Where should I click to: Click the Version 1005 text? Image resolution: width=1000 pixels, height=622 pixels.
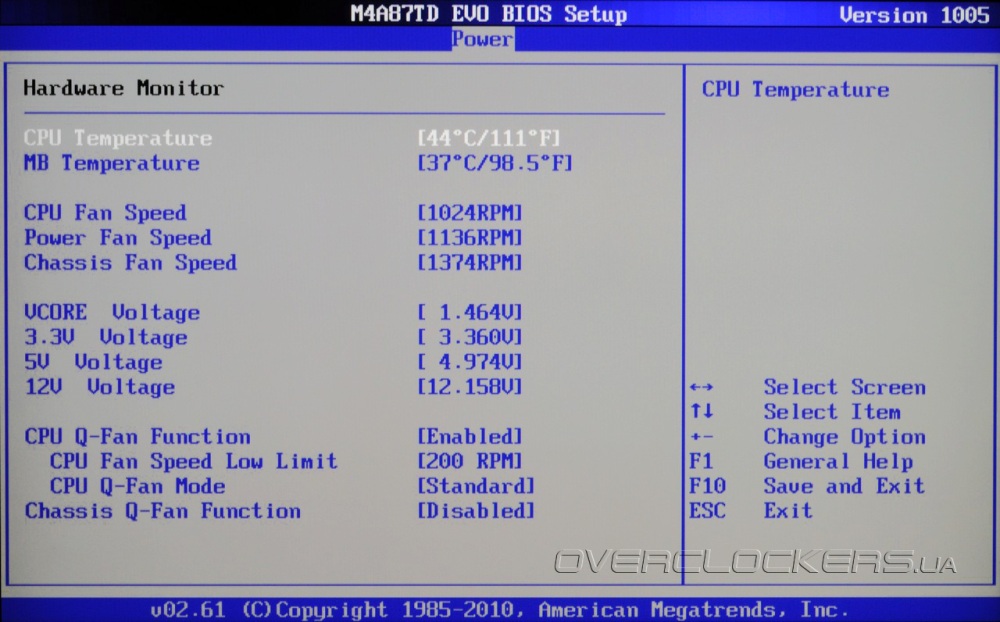915,15
